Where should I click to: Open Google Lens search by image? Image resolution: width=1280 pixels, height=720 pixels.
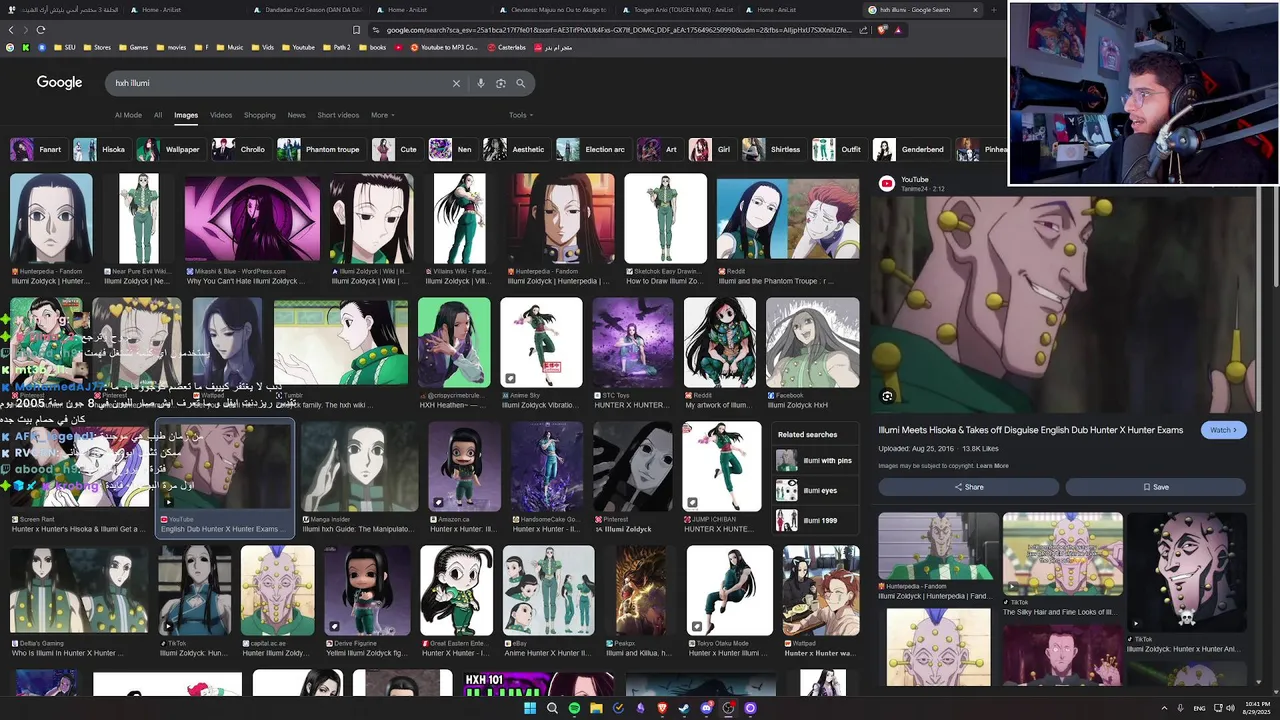[x=500, y=83]
